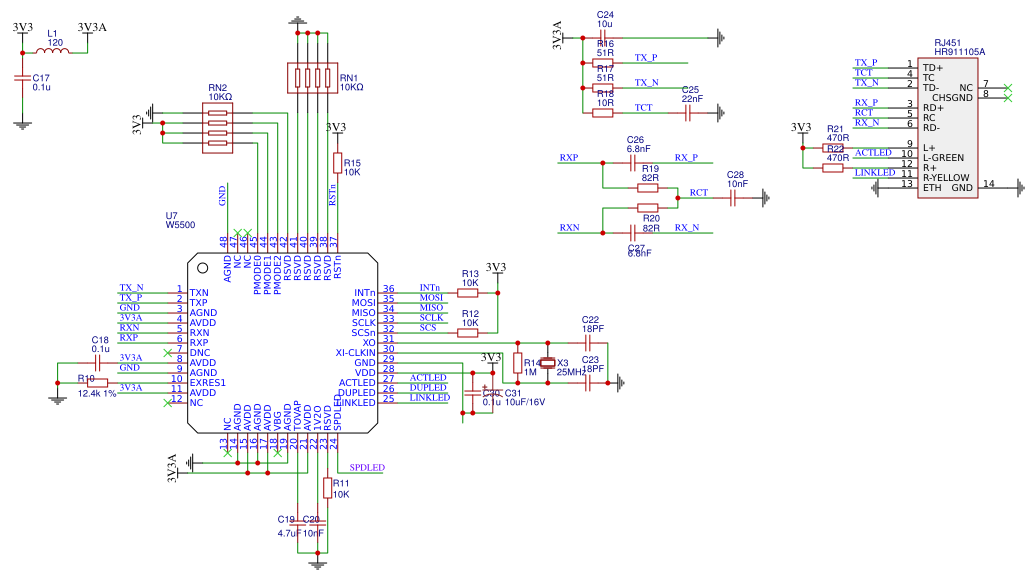
Task: Click the U7 reference designator
Action: point(171,216)
